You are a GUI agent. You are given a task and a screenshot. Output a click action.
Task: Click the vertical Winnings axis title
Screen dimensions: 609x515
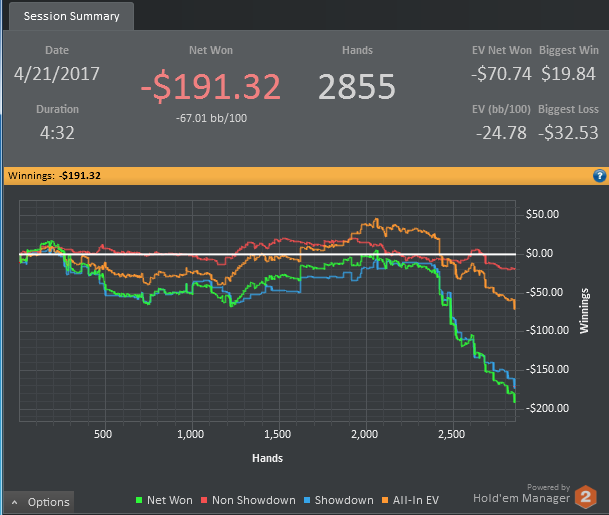584,311
